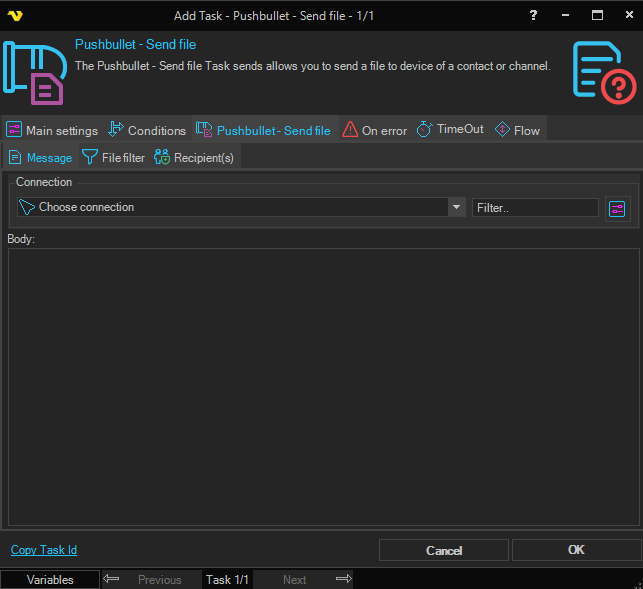Select the File filter sub-tab
Image resolution: width=643 pixels, height=589 pixels.
[x=113, y=158]
